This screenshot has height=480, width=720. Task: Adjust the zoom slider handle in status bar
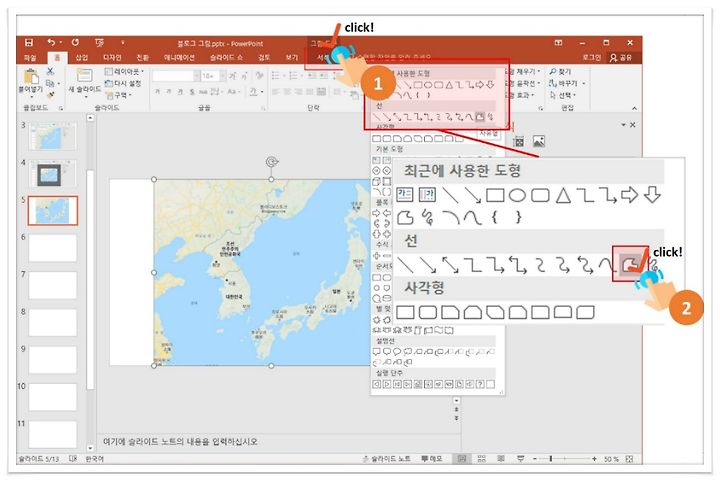[x=551, y=458]
